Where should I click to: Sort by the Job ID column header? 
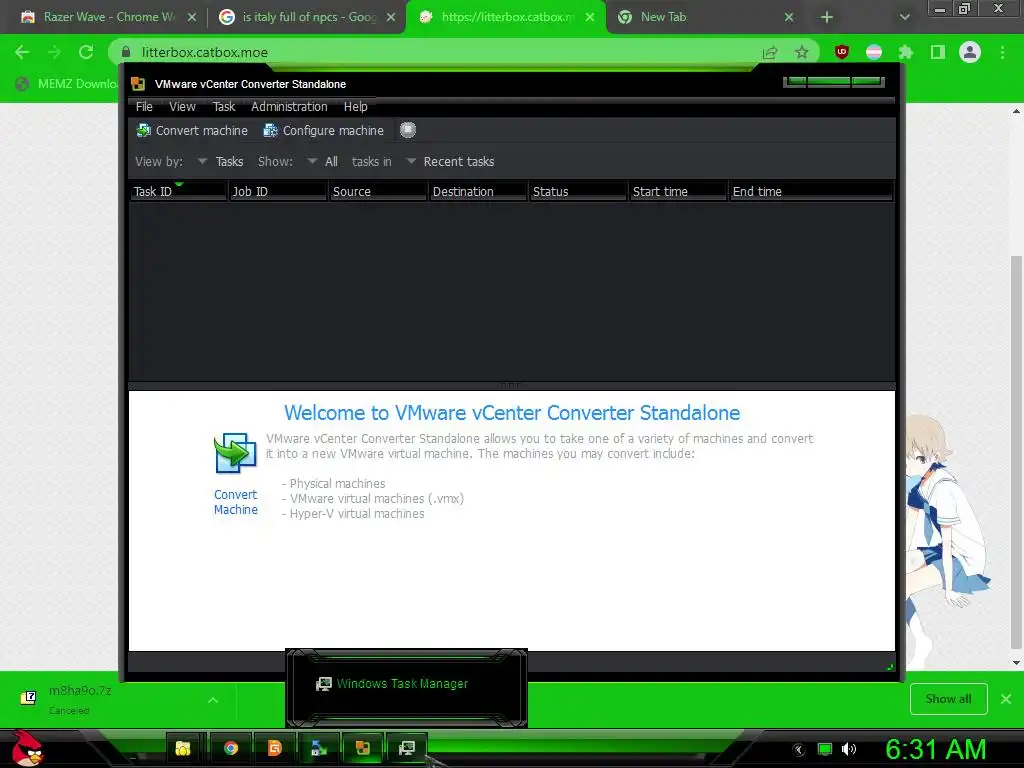(278, 191)
